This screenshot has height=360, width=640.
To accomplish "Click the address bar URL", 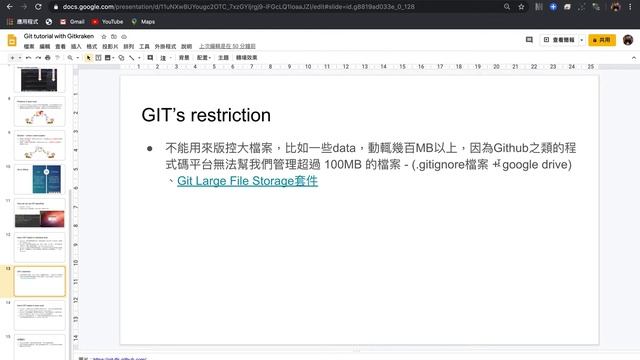I will point(238,7).
